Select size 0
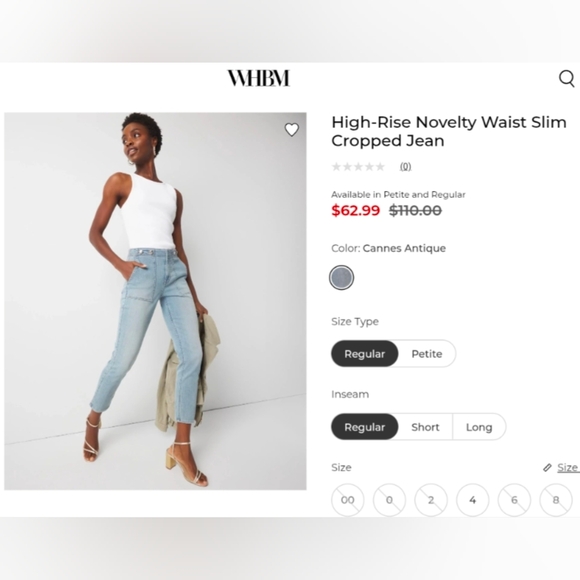Screen dimensions: 580x580 coord(389,500)
